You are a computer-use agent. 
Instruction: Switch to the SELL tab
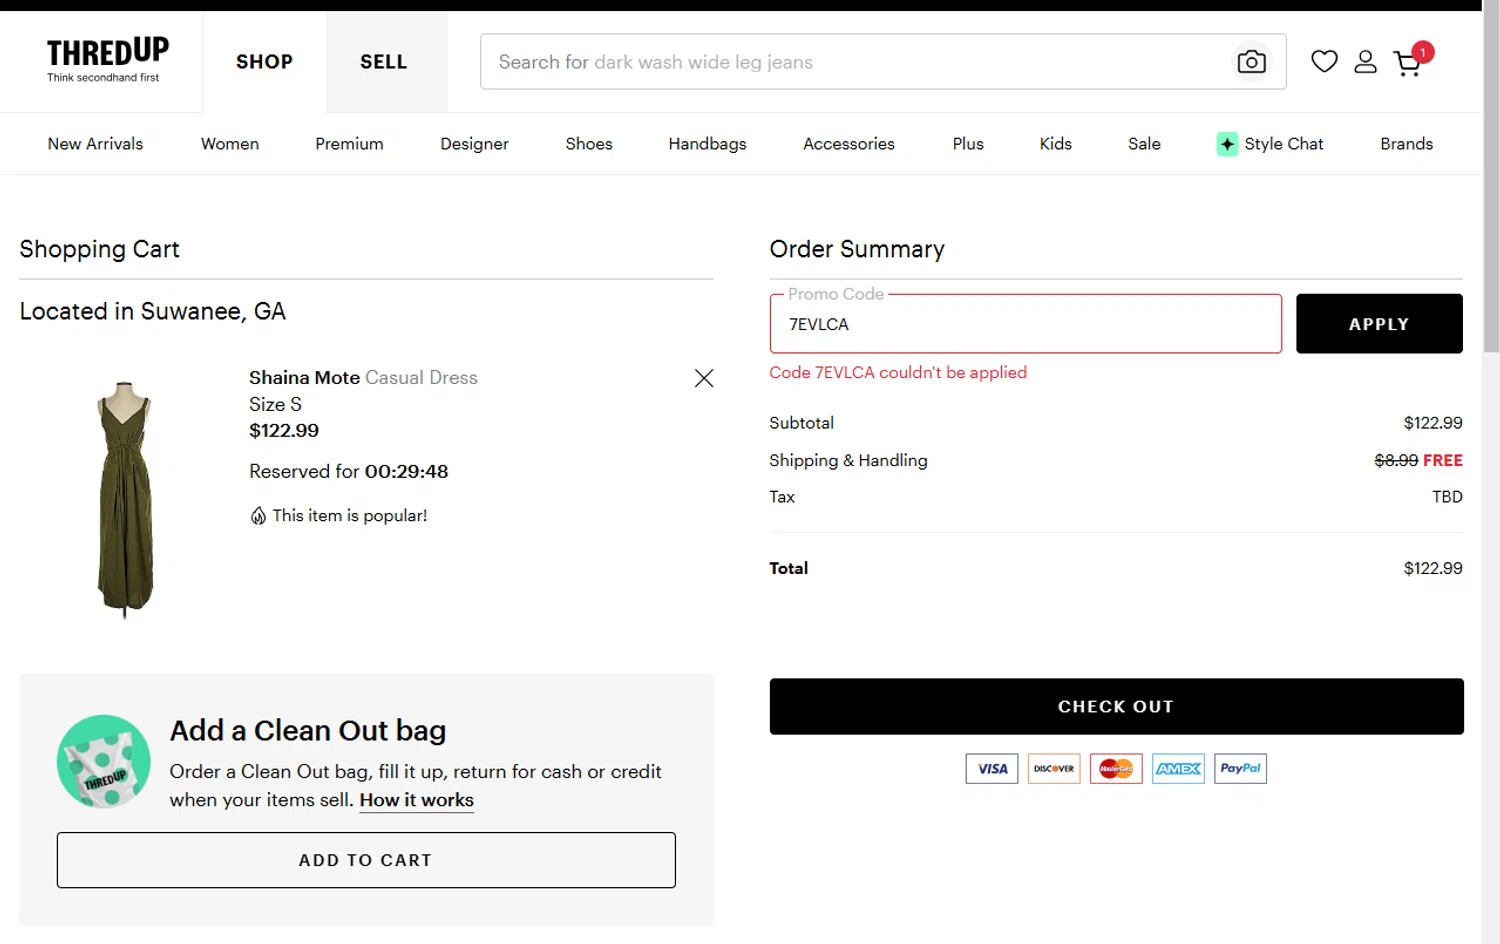coord(384,62)
